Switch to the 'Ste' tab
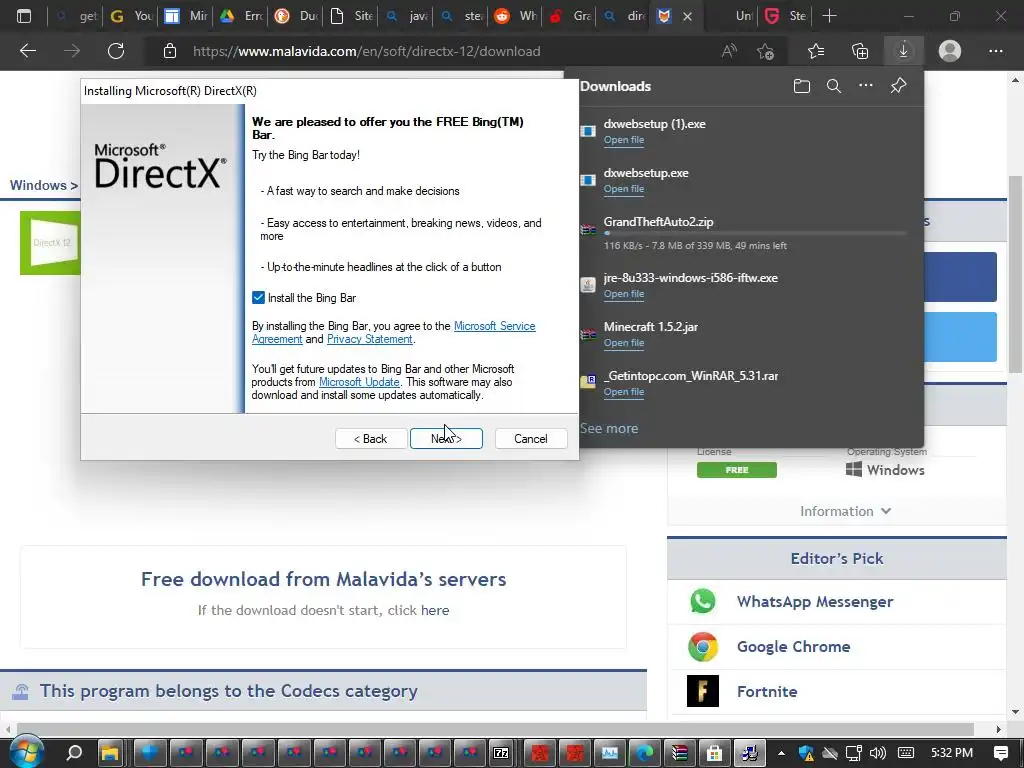This screenshot has height=768, width=1024. (x=785, y=16)
